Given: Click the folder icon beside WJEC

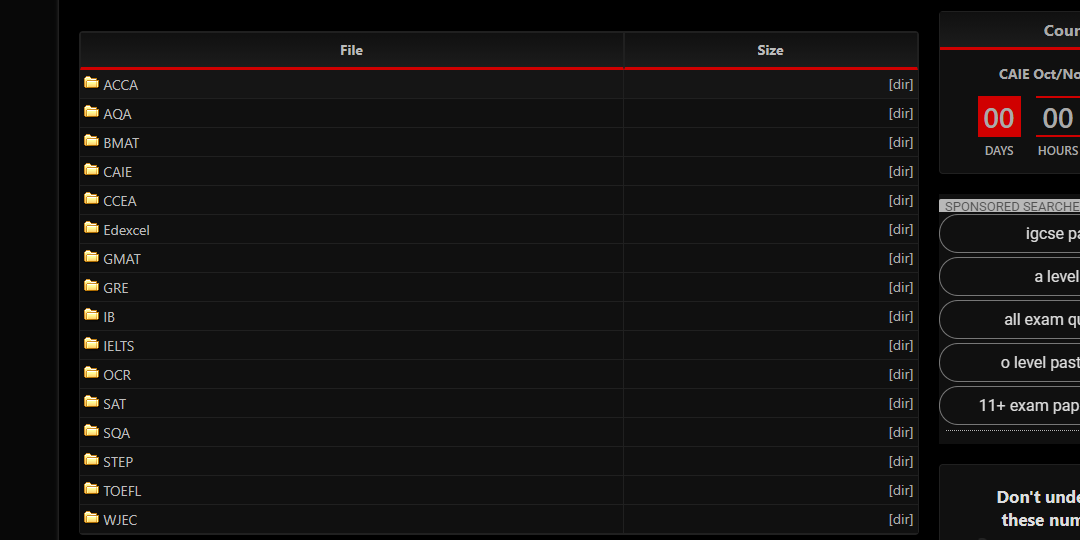Looking at the screenshot, I should click(x=92, y=517).
